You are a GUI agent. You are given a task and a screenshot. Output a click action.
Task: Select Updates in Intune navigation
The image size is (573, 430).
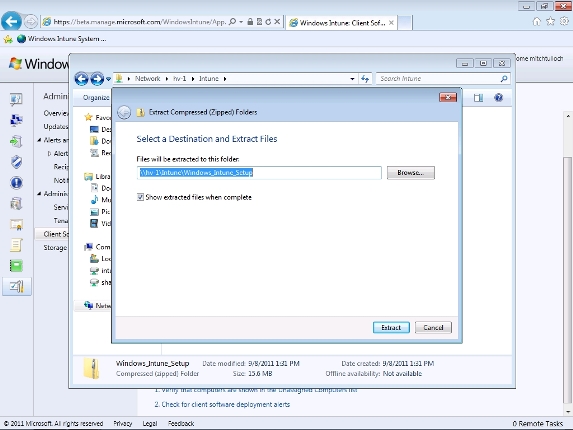coord(56,126)
